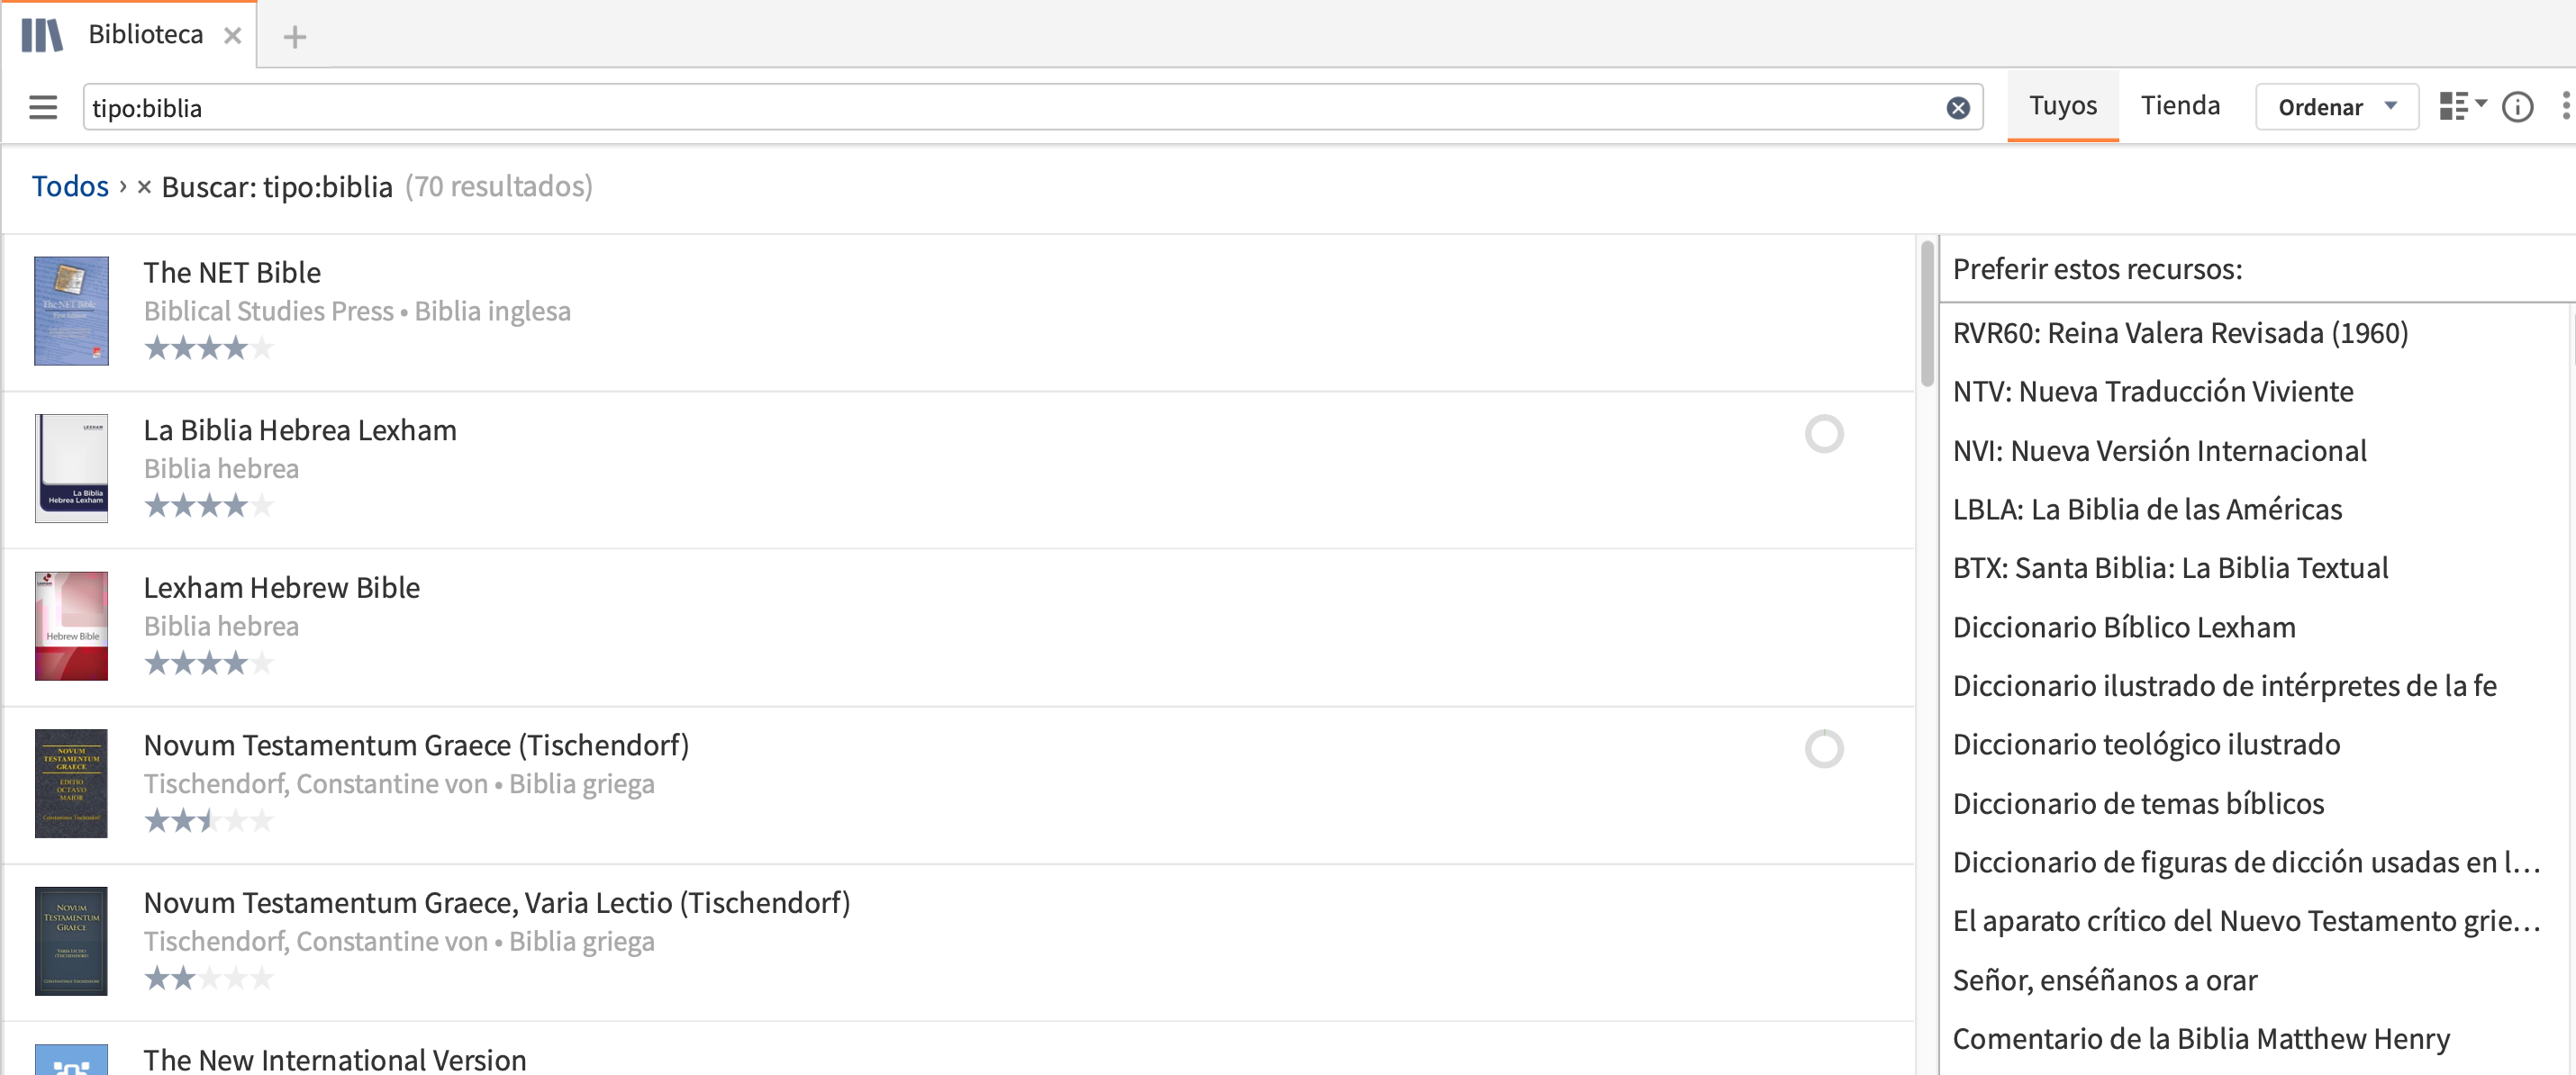The height and width of the screenshot is (1075, 2576).
Task: Clear the tipo:biblia search field
Action: click(1957, 108)
